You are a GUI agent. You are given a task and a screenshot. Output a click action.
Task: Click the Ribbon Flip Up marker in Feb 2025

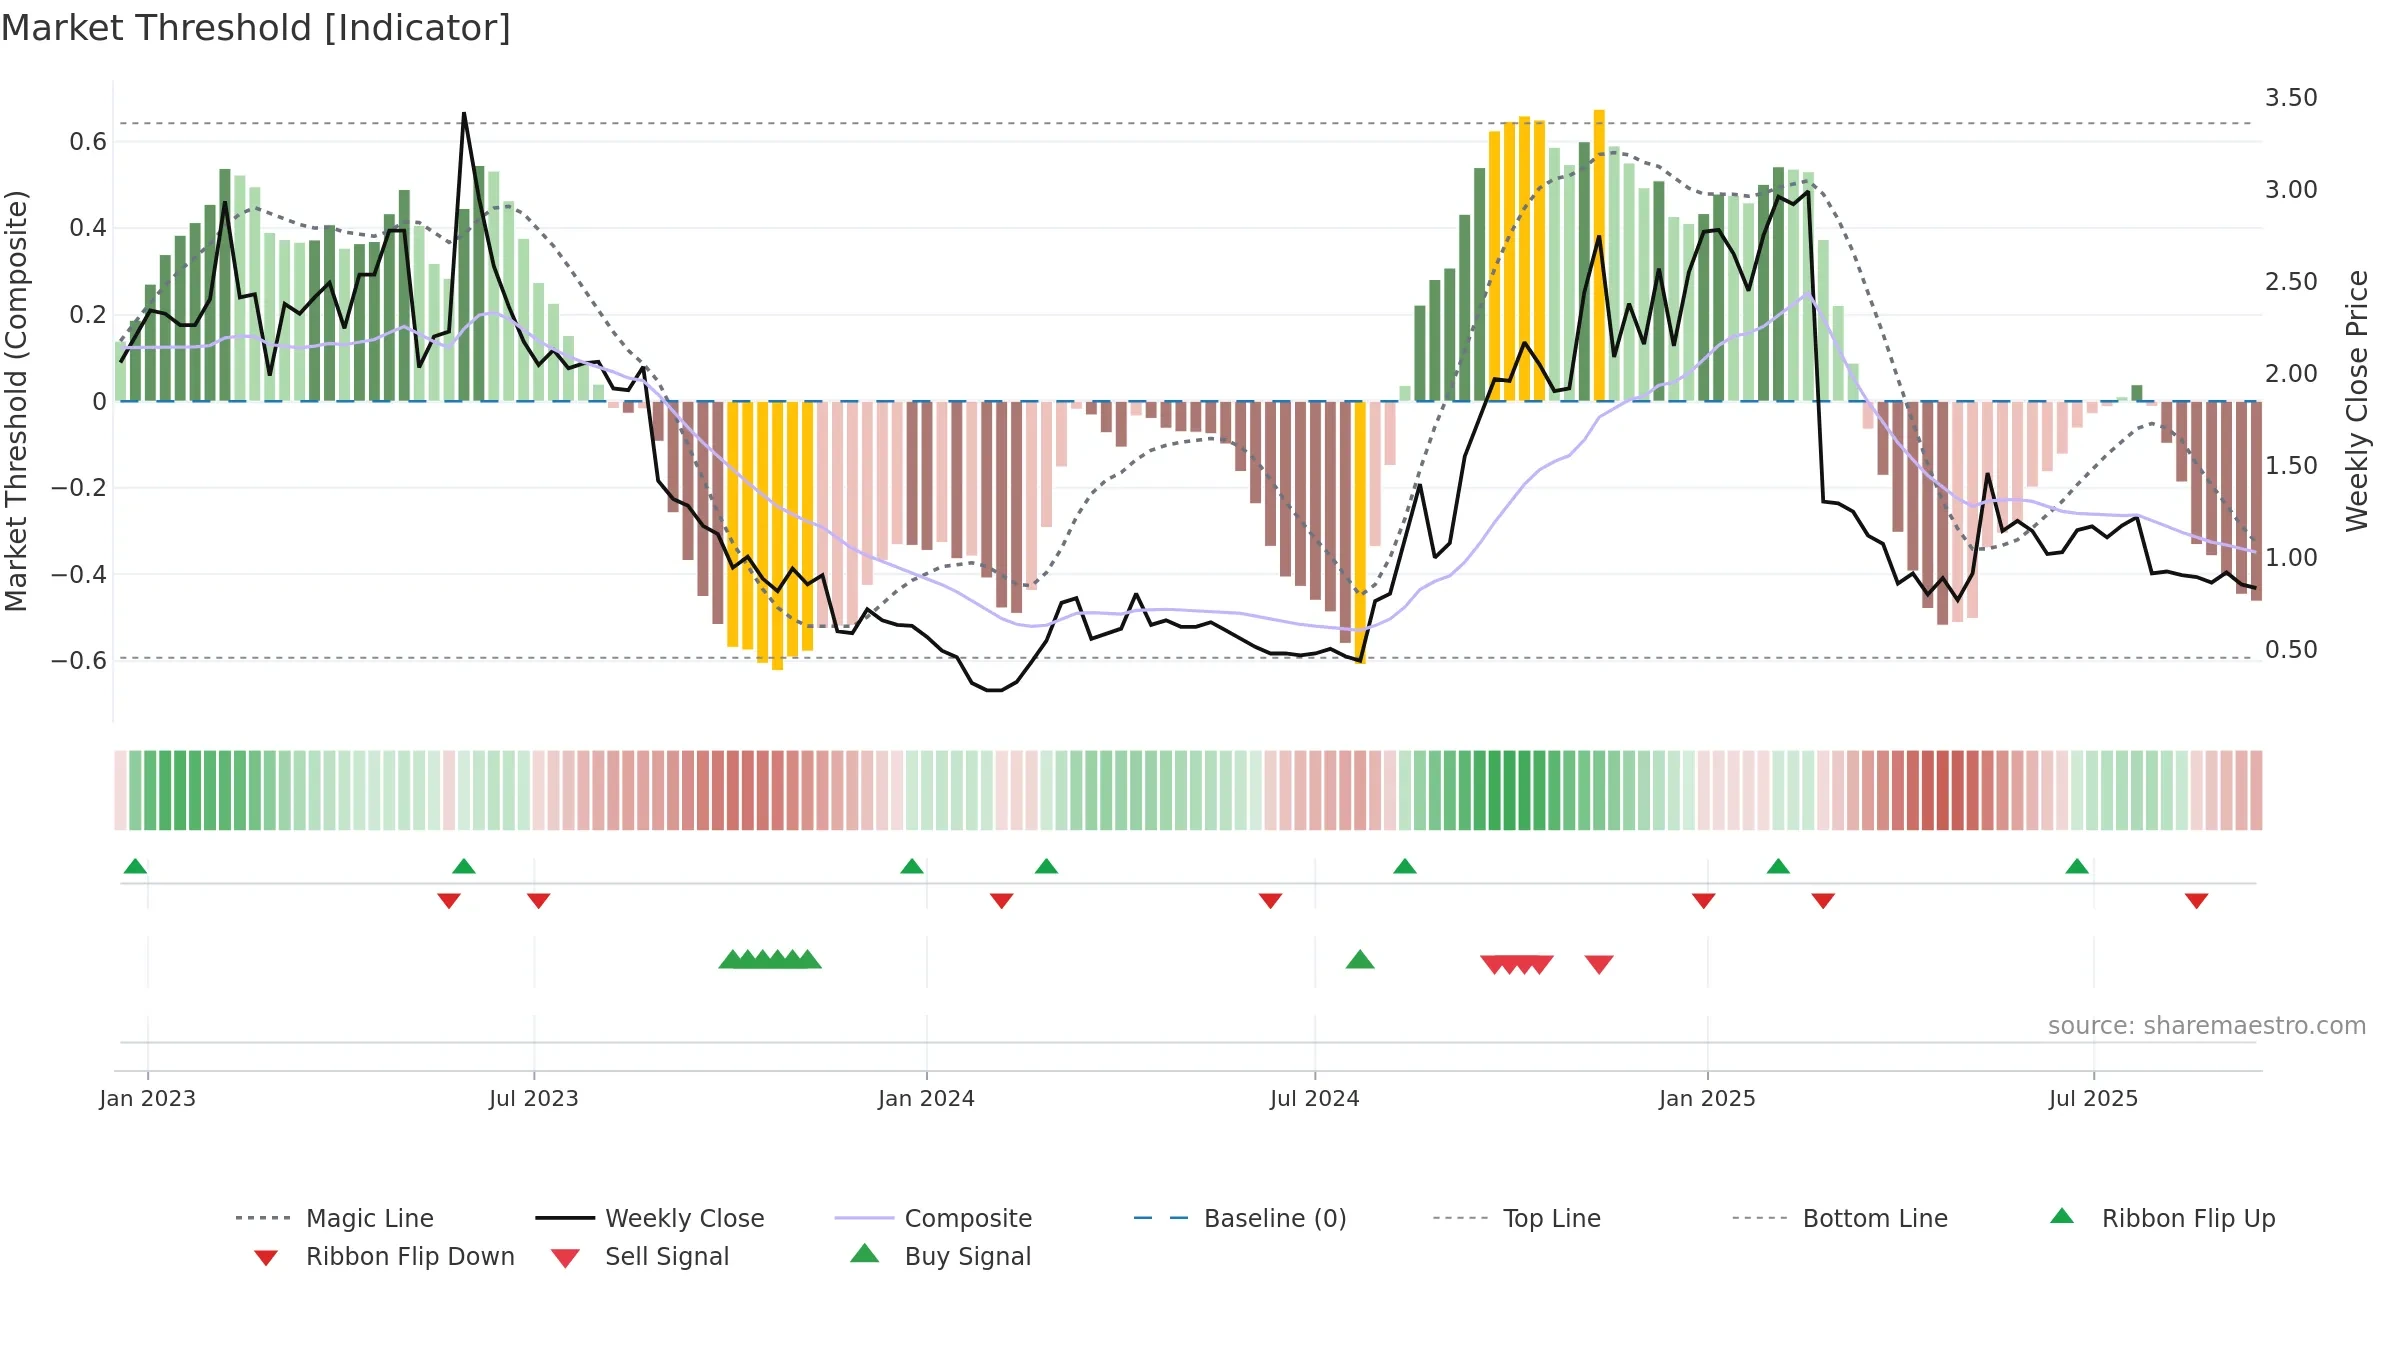[x=1778, y=866]
